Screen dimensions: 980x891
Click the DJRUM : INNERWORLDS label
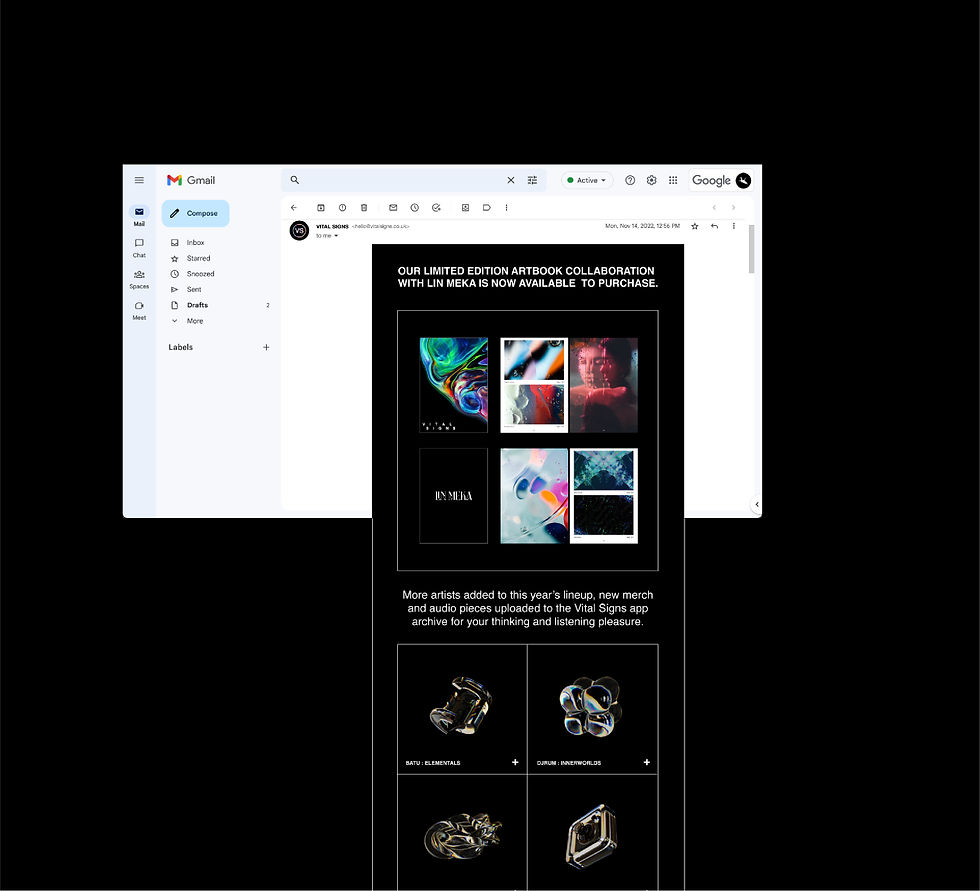click(569, 763)
